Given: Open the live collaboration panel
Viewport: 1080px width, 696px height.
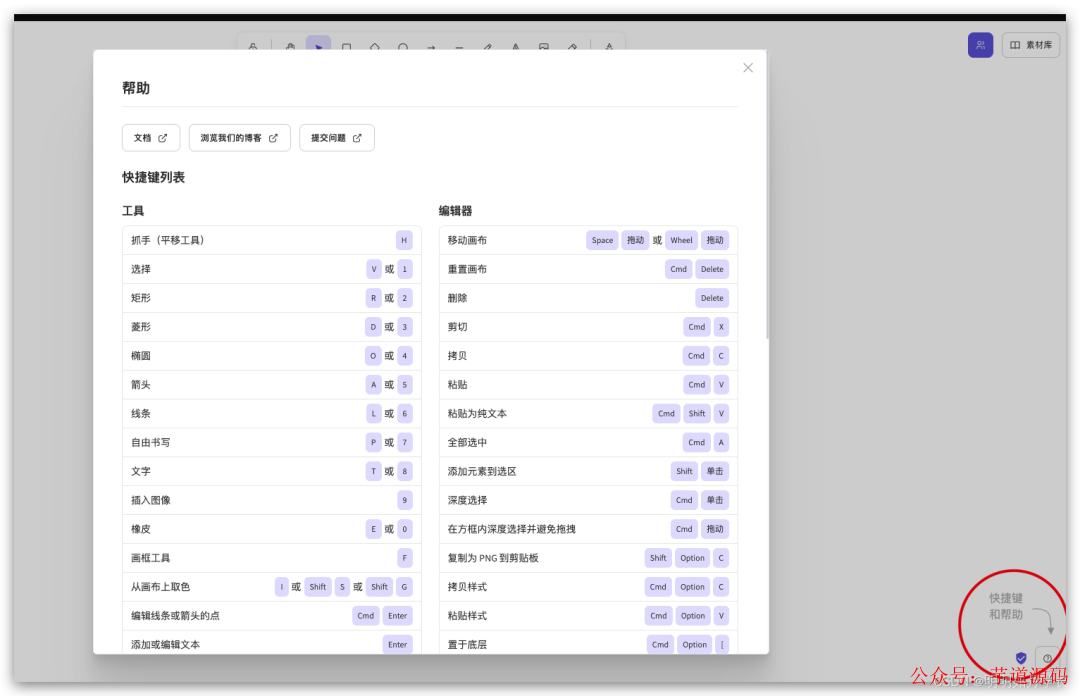Looking at the screenshot, I should [x=980, y=45].
